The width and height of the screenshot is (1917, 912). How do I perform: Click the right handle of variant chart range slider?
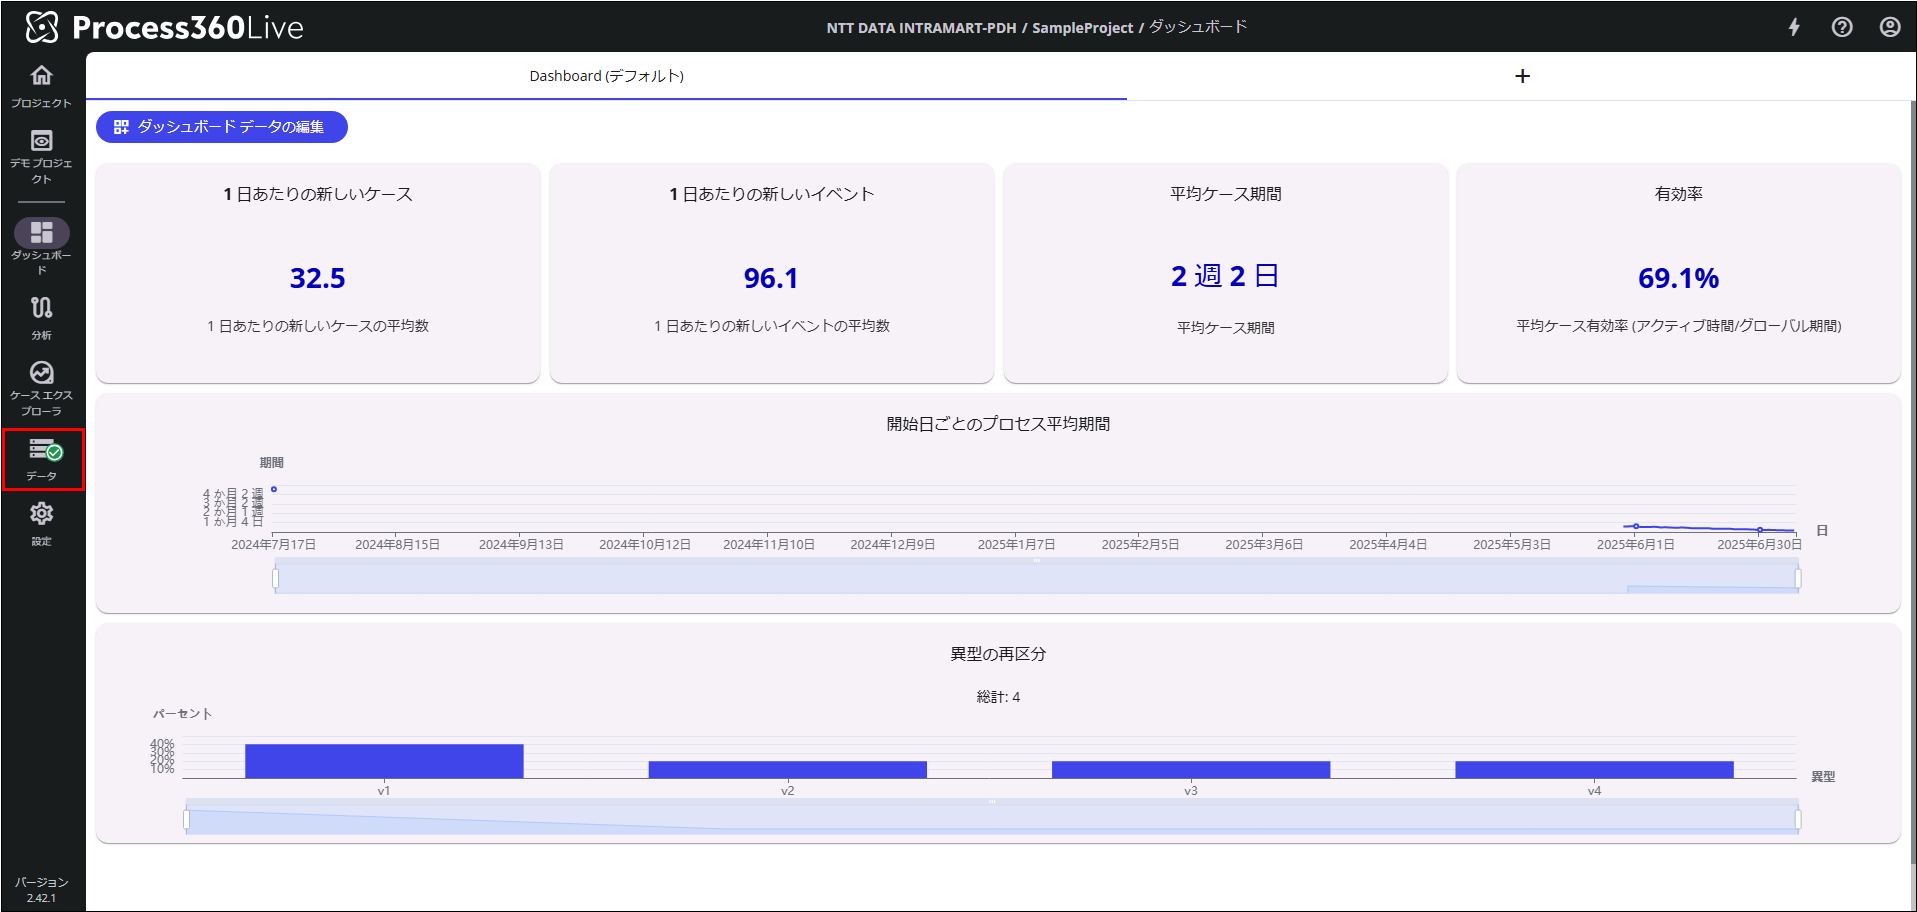1797,820
